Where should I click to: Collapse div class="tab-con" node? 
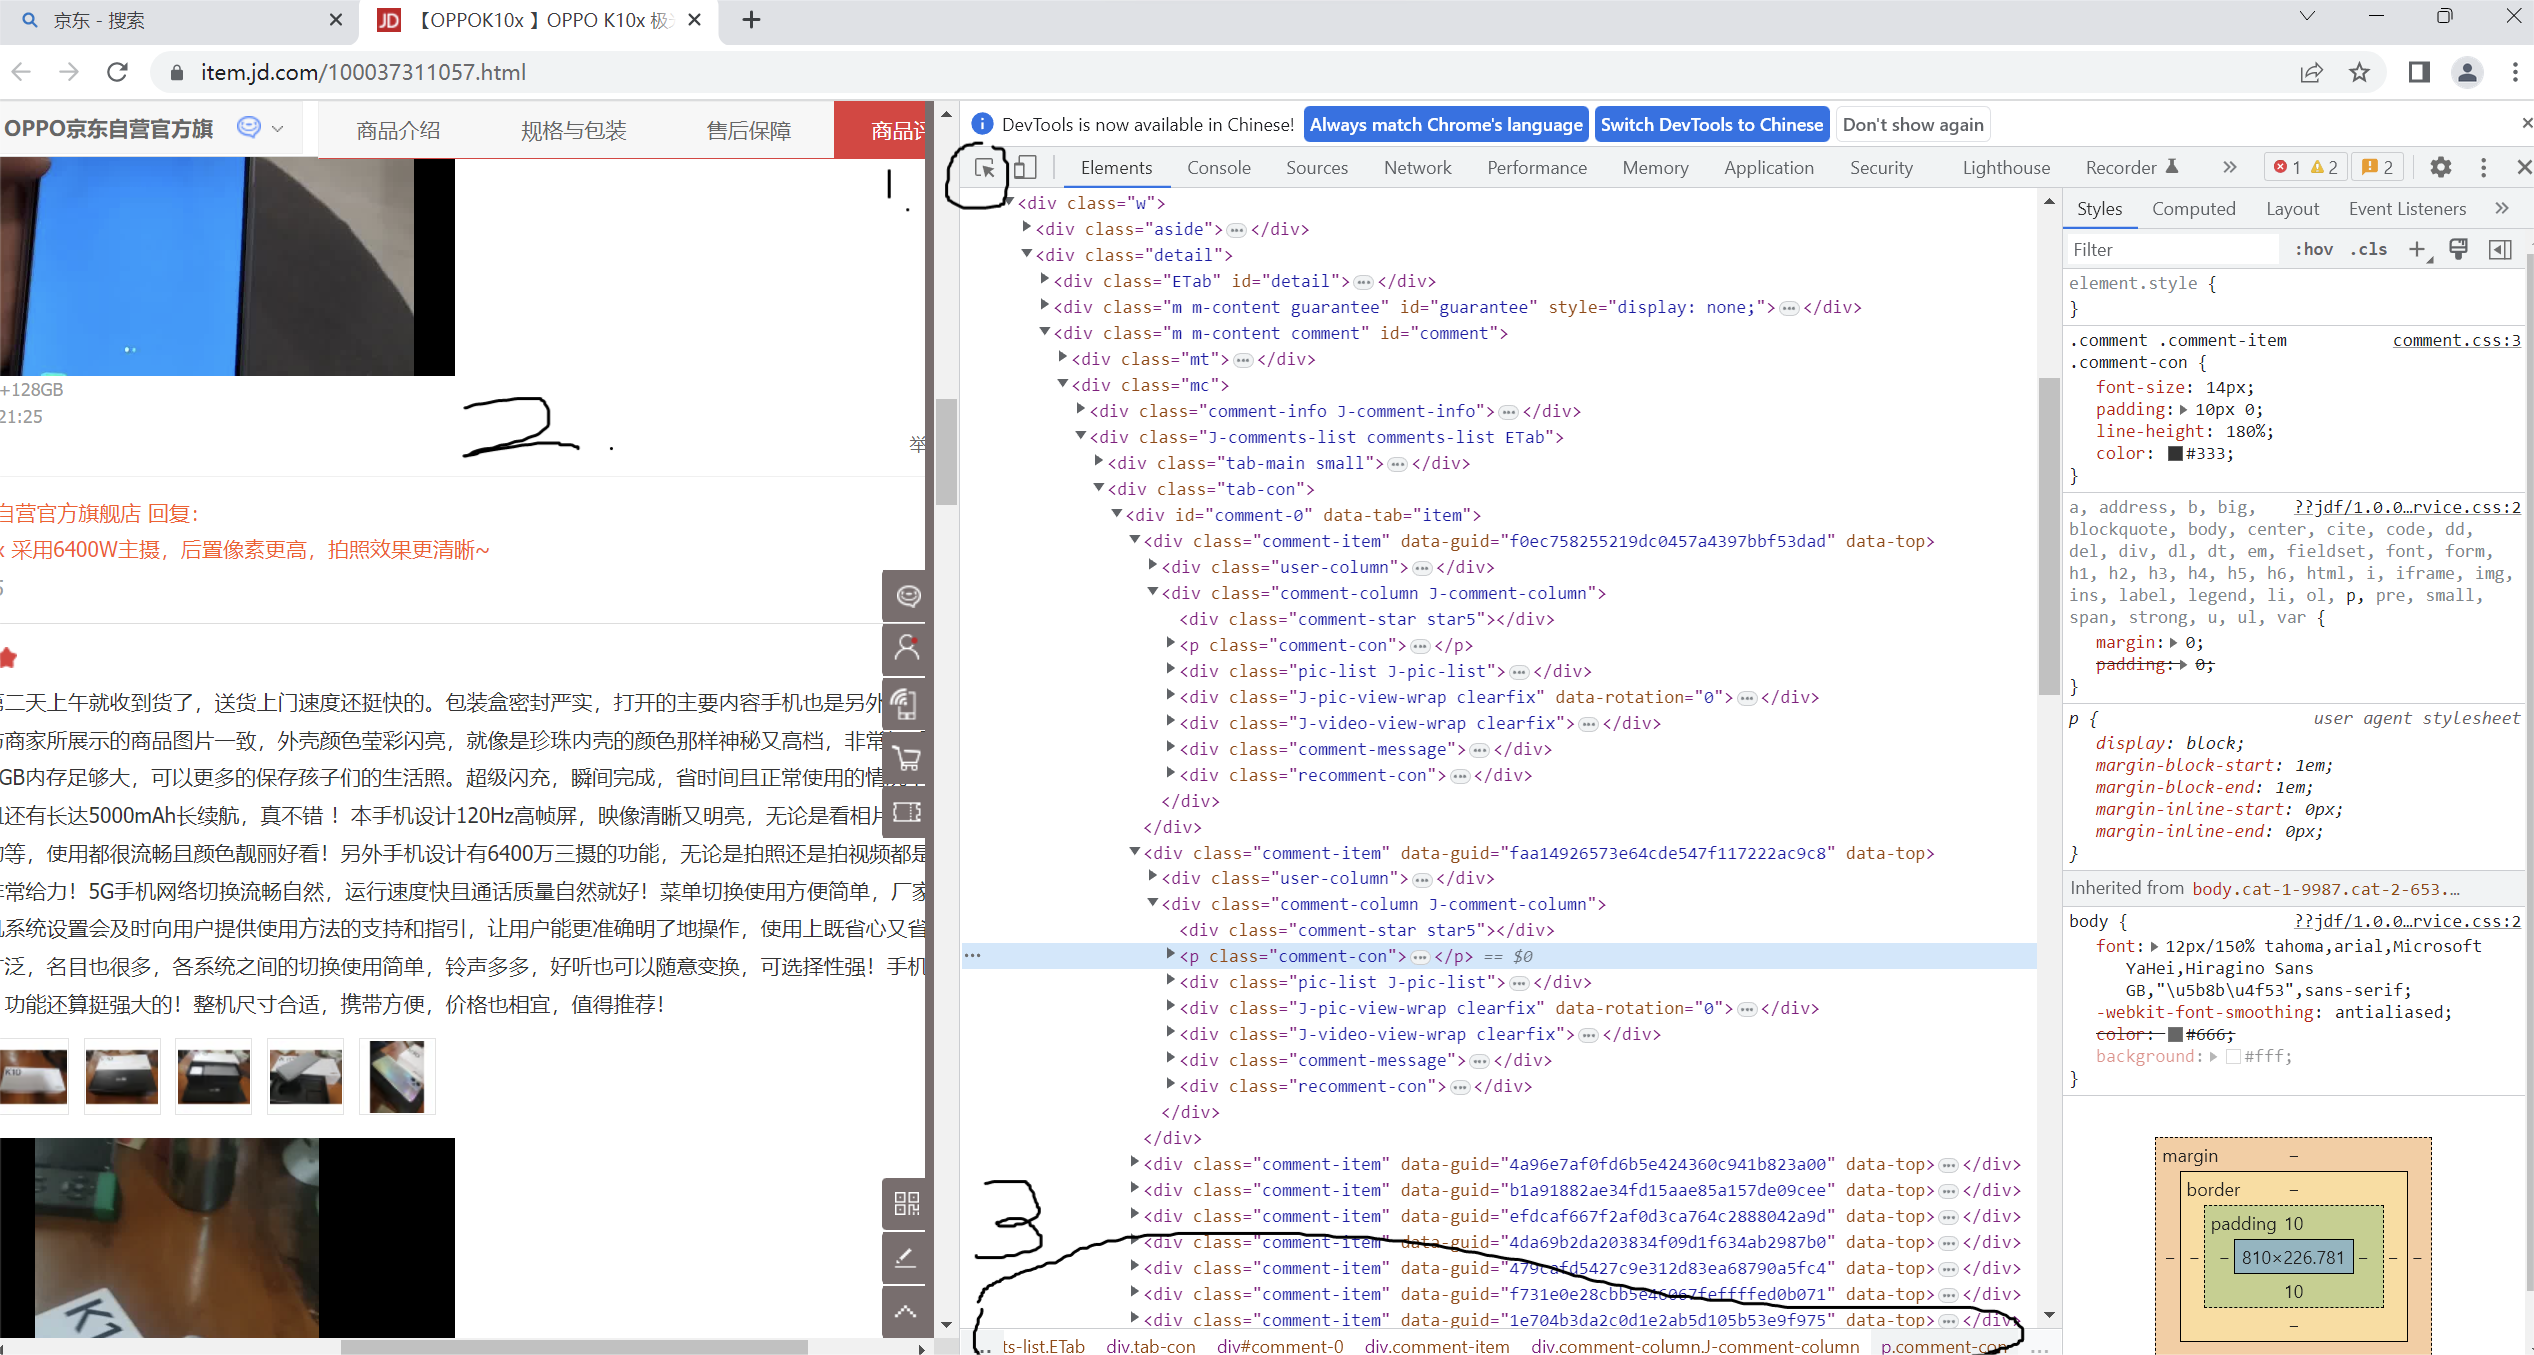click(x=1099, y=488)
